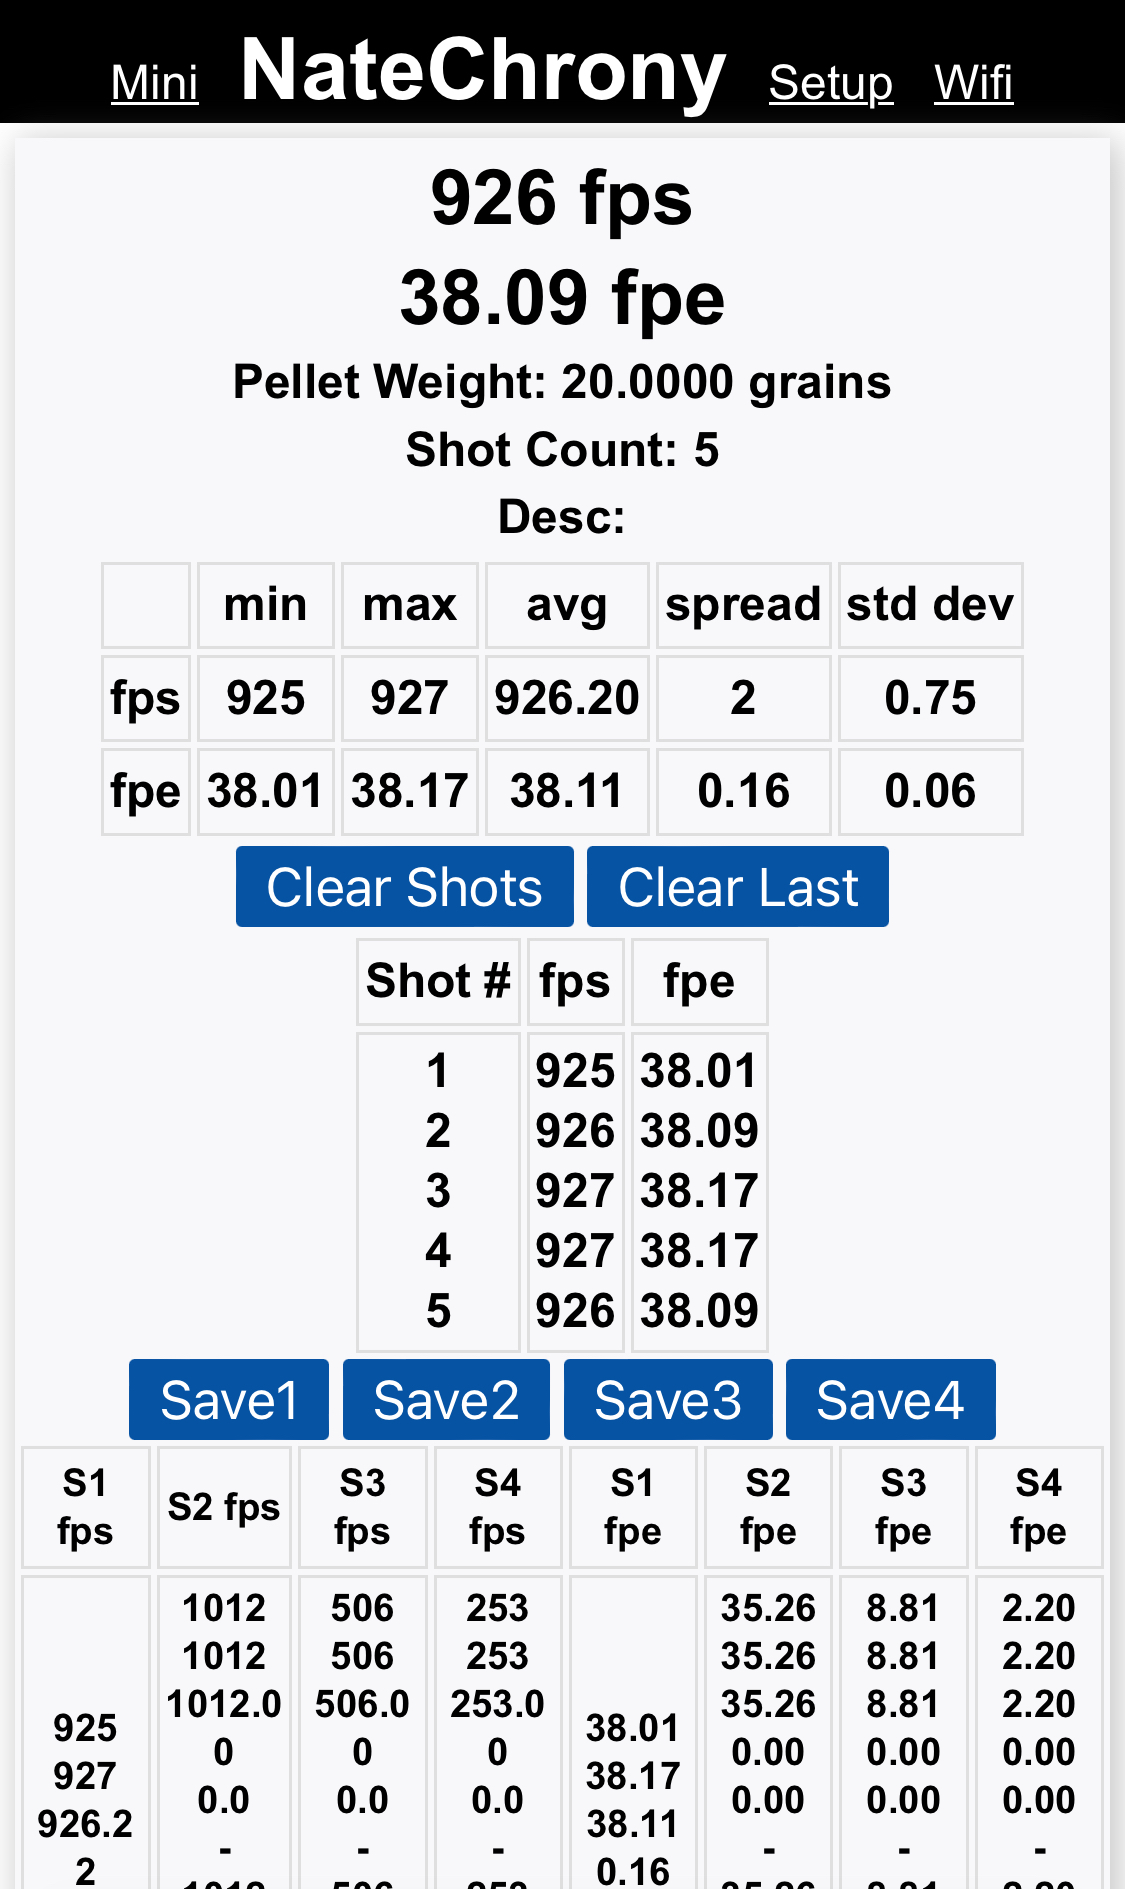Click the S4 fpe column header
Screen dimensions: 1125x1889
click(x=1038, y=1507)
